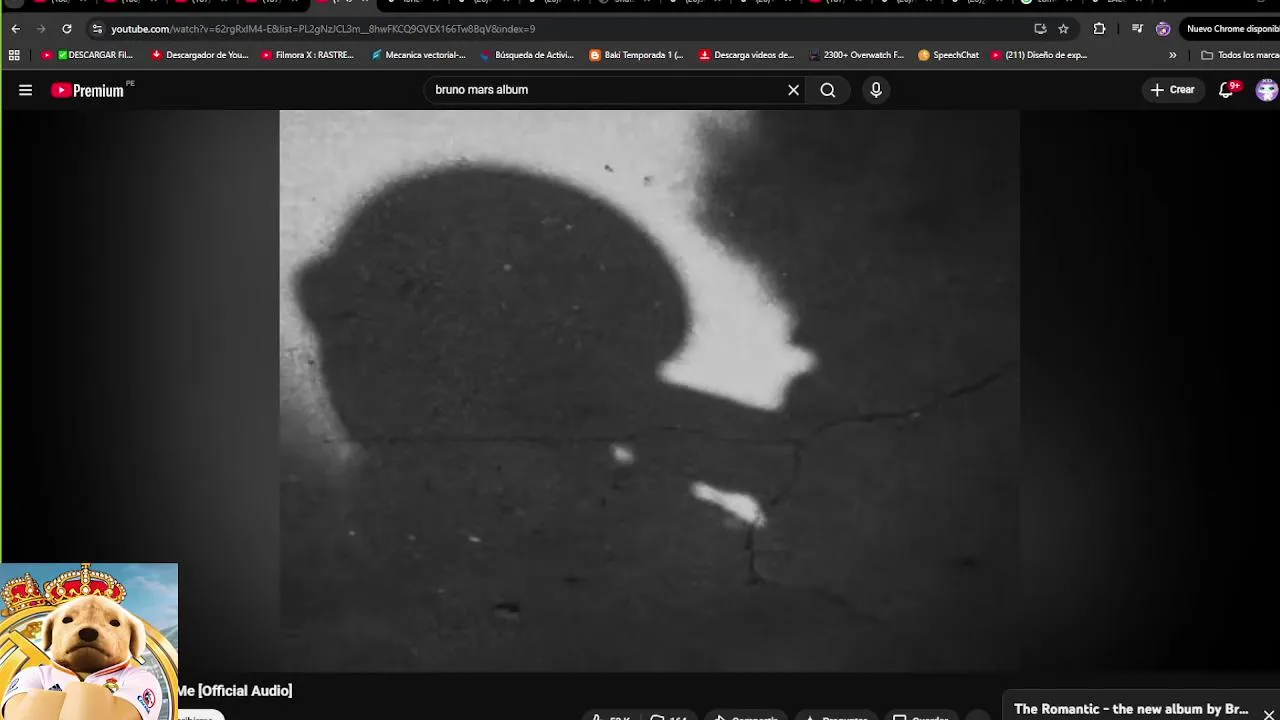The image size is (1280, 720).
Task: Open the Chrome profile avatar
Action: tap(1163, 29)
